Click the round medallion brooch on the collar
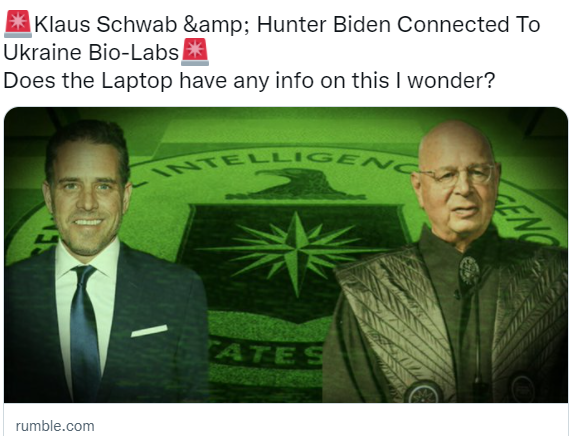 pos(469,271)
